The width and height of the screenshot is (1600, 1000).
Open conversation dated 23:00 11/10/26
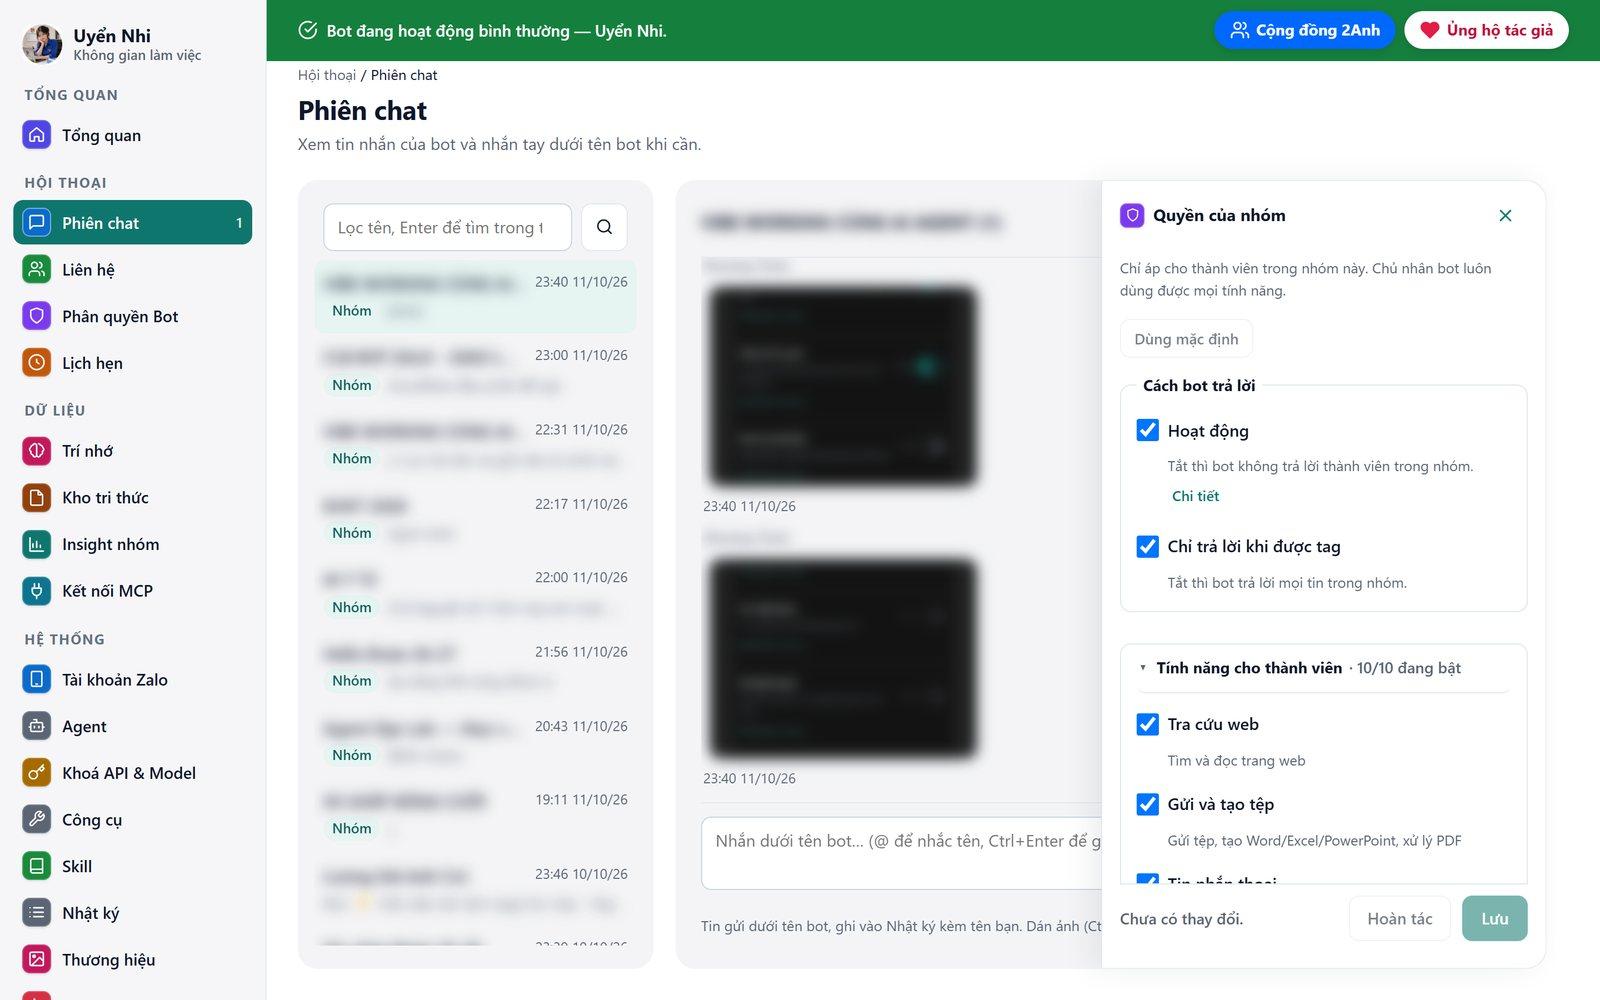(476, 370)
